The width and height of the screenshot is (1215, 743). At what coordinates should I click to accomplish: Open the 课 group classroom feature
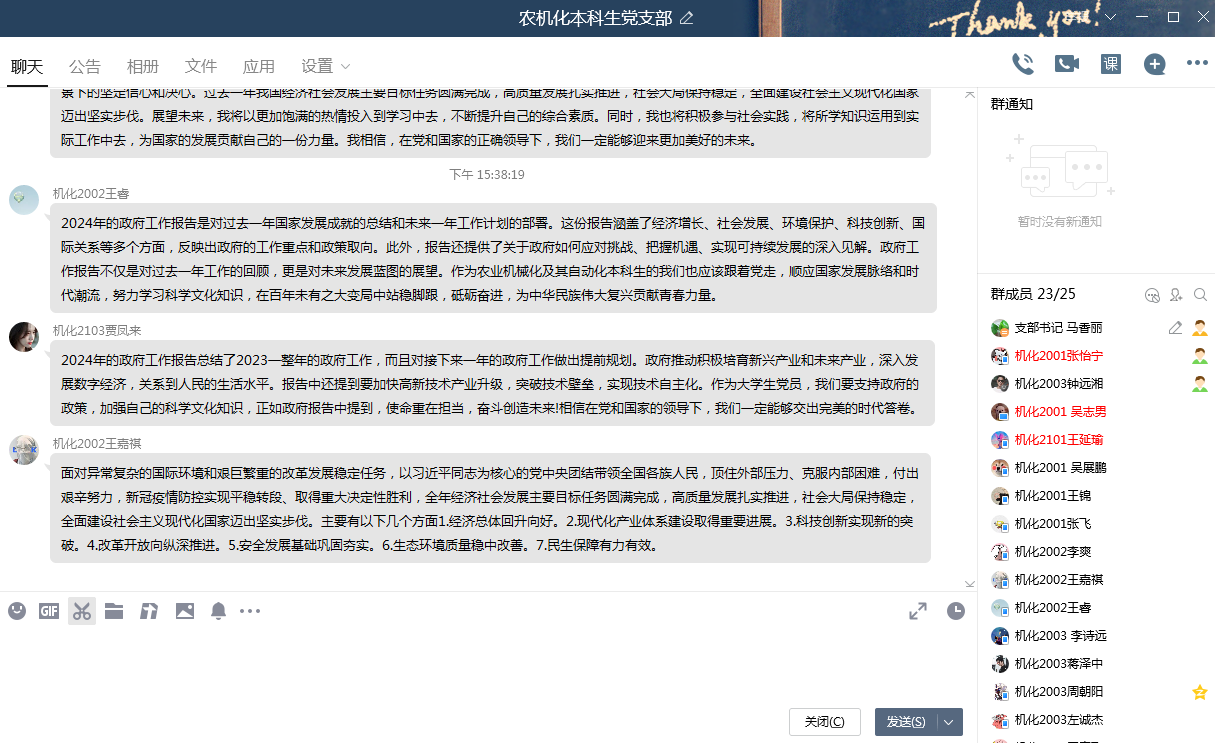click(1110, 62)
